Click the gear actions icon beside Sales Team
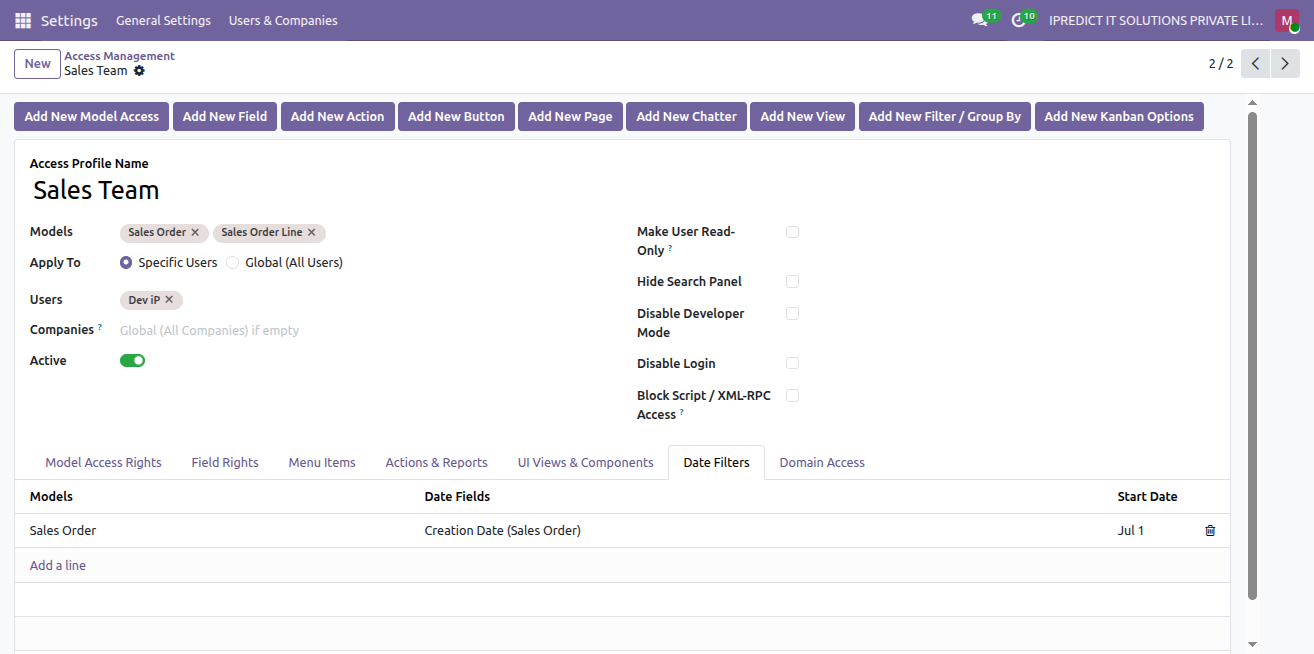The image size is (1314, 654). click(139, 71)
